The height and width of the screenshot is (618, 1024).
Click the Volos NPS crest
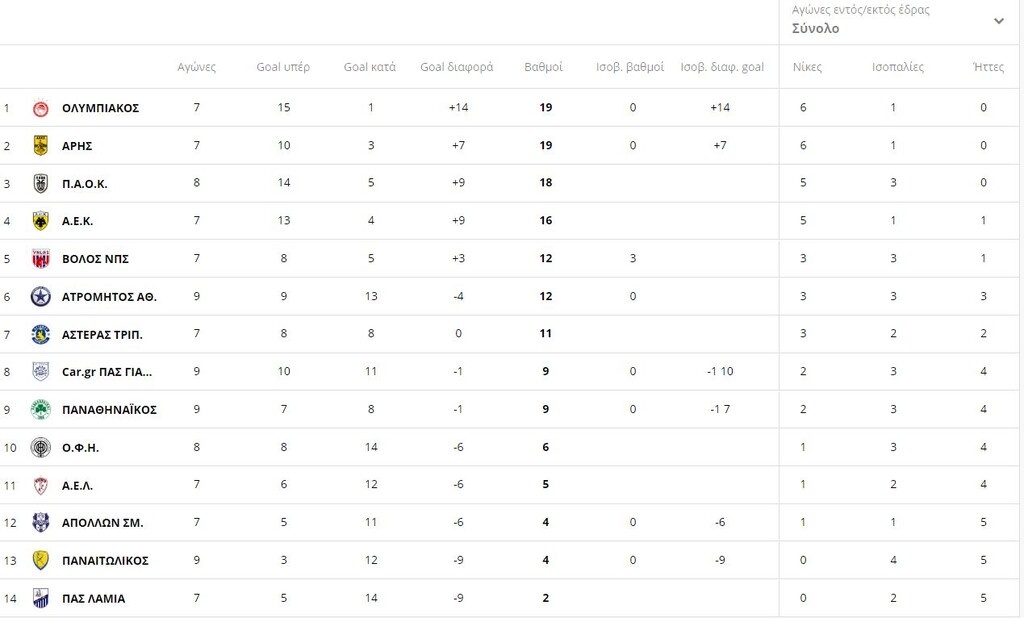41,259
